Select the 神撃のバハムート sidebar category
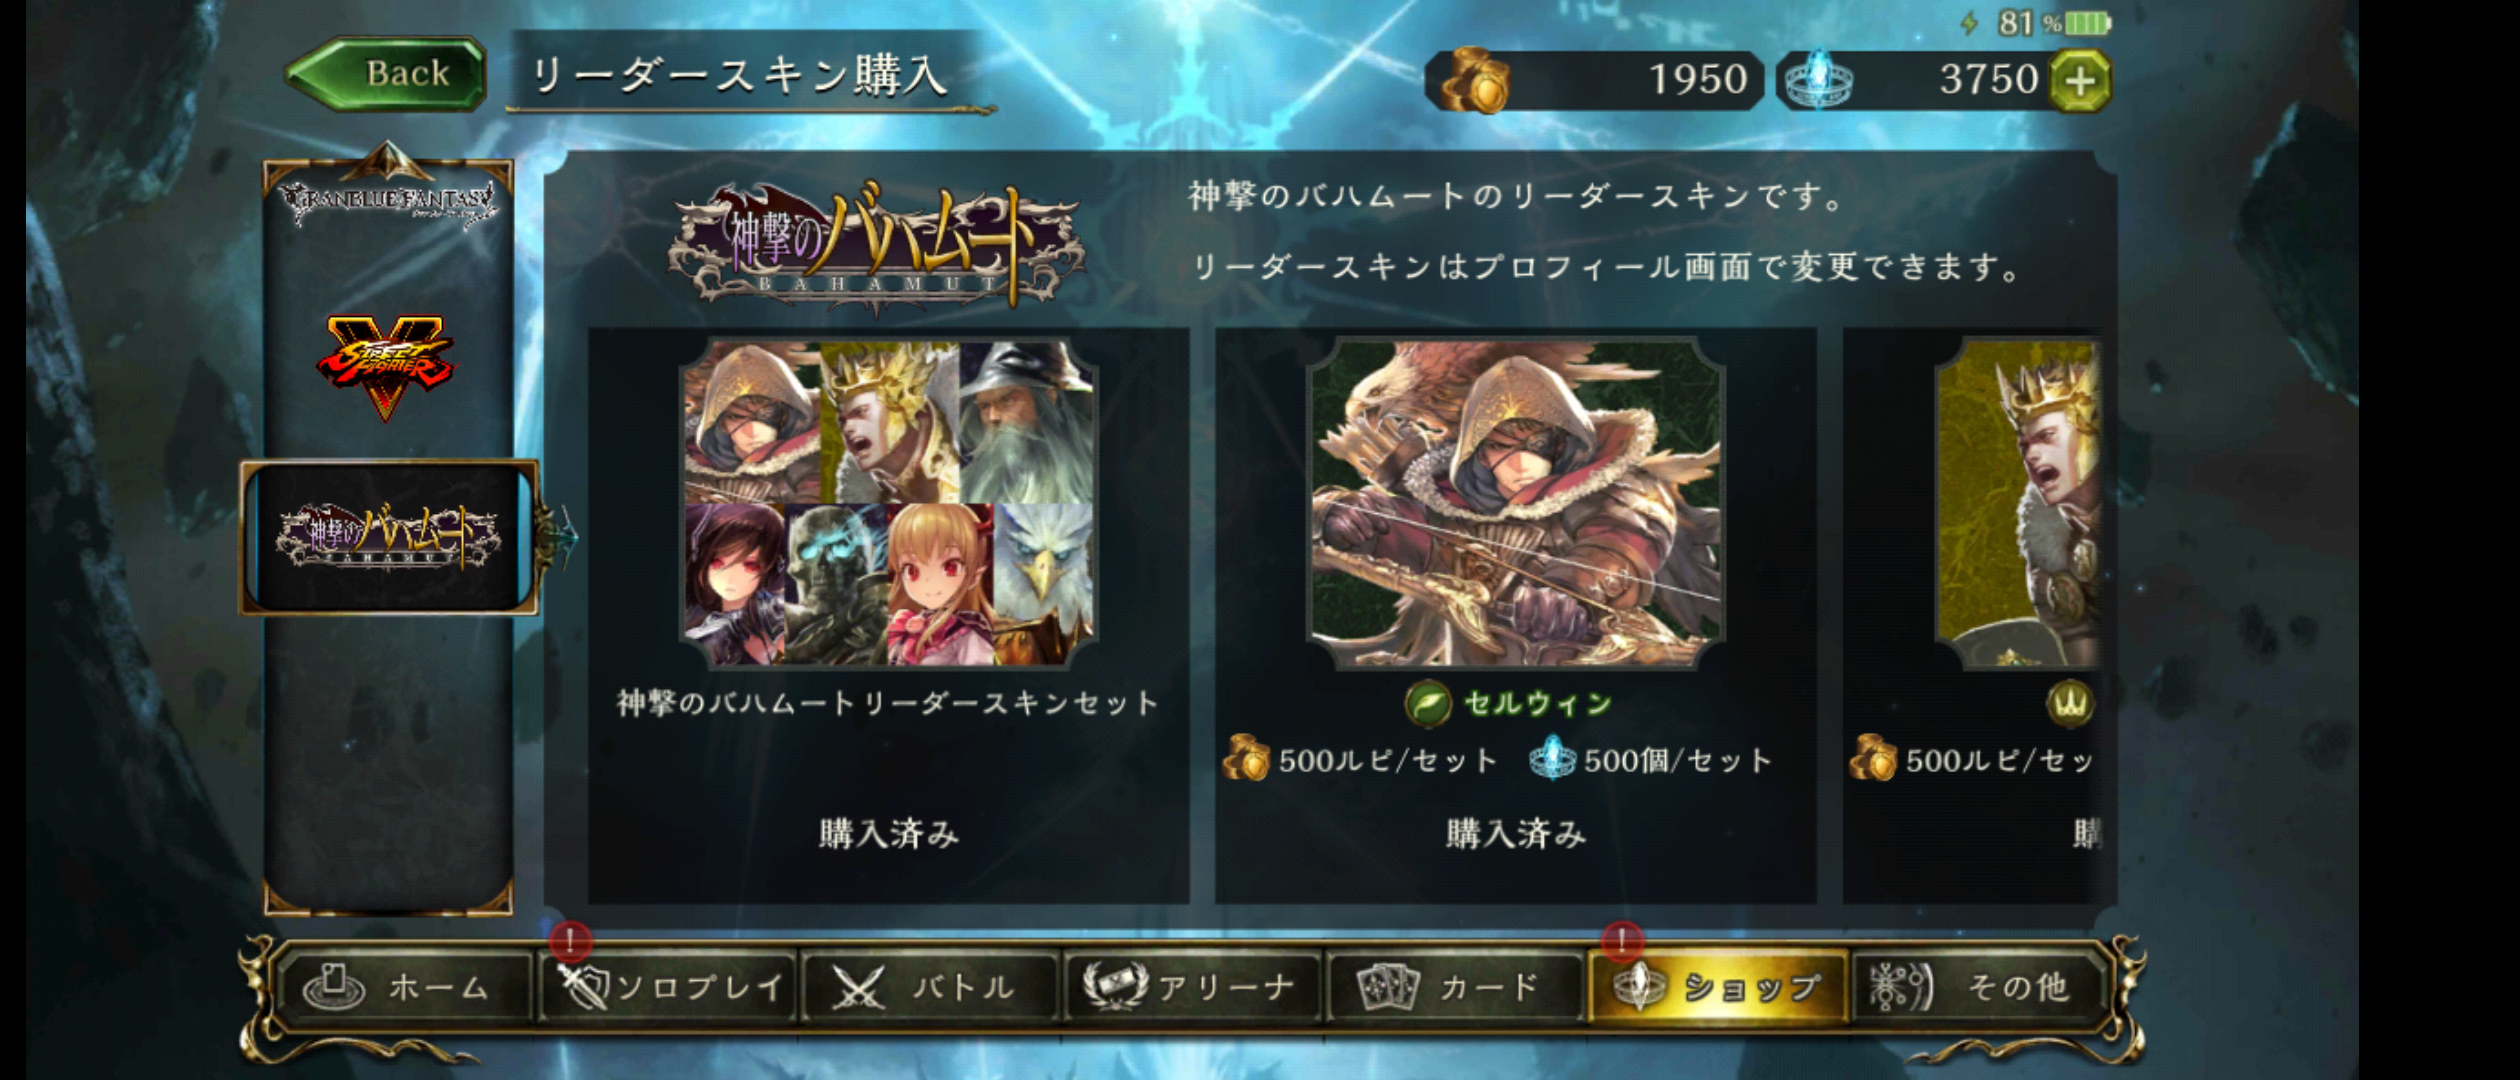This screenshot has height=1080, width=2520. 389,537
